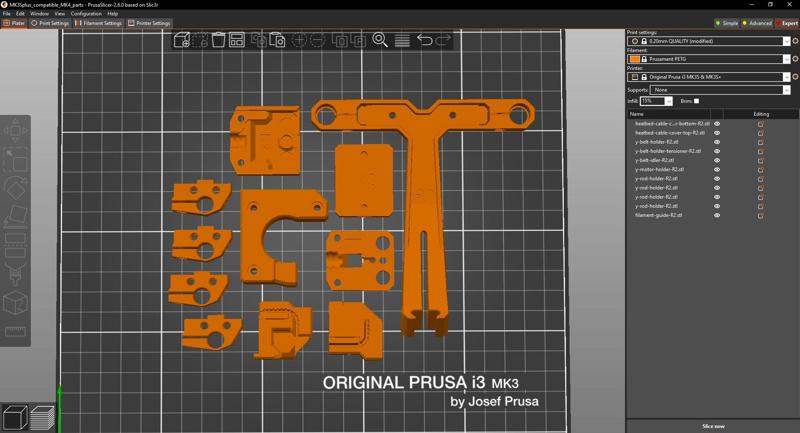Select y-belt-holder-tensioner-R2.stl in object list
The width and height of the screenshot is (800, 433).
click(668, 151)
